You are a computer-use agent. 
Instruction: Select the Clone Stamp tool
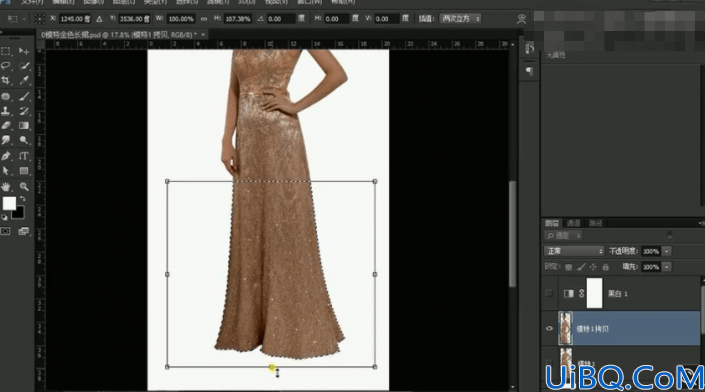point(6,111)
